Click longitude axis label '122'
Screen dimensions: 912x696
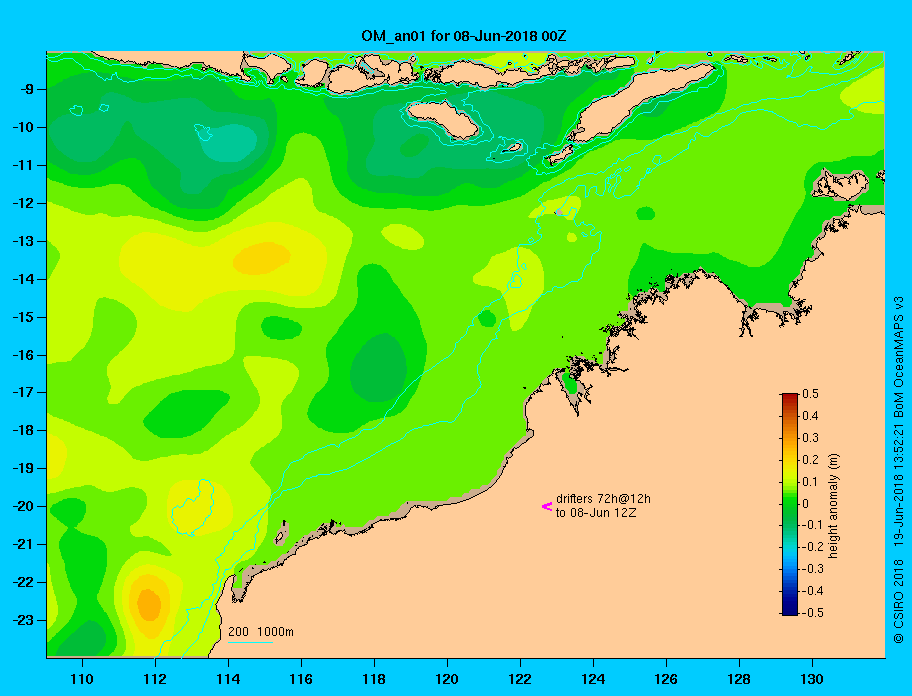click(520, 679)
